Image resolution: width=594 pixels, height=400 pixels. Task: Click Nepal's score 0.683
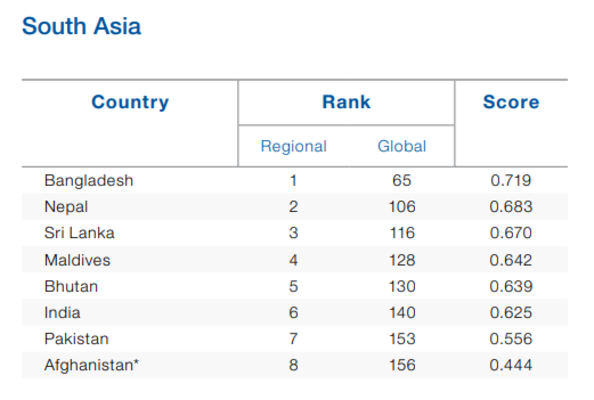[511, 207]
